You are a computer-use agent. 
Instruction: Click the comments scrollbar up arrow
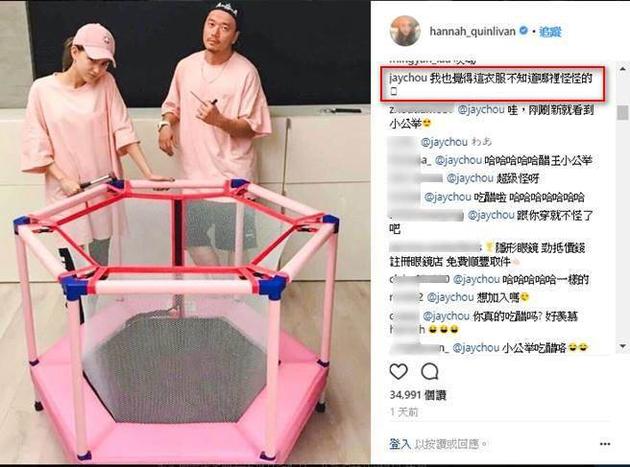point(623,69)
